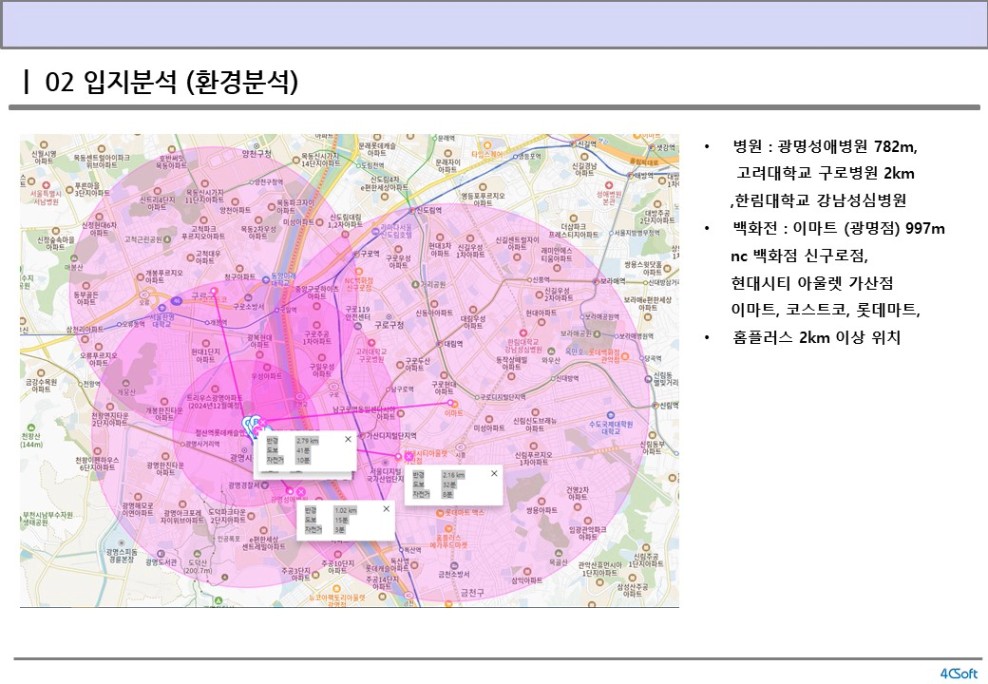The height and width of the screenshot is (684, 988).
Task: Click the 신림역 station marker
Action: click(655, 405)
